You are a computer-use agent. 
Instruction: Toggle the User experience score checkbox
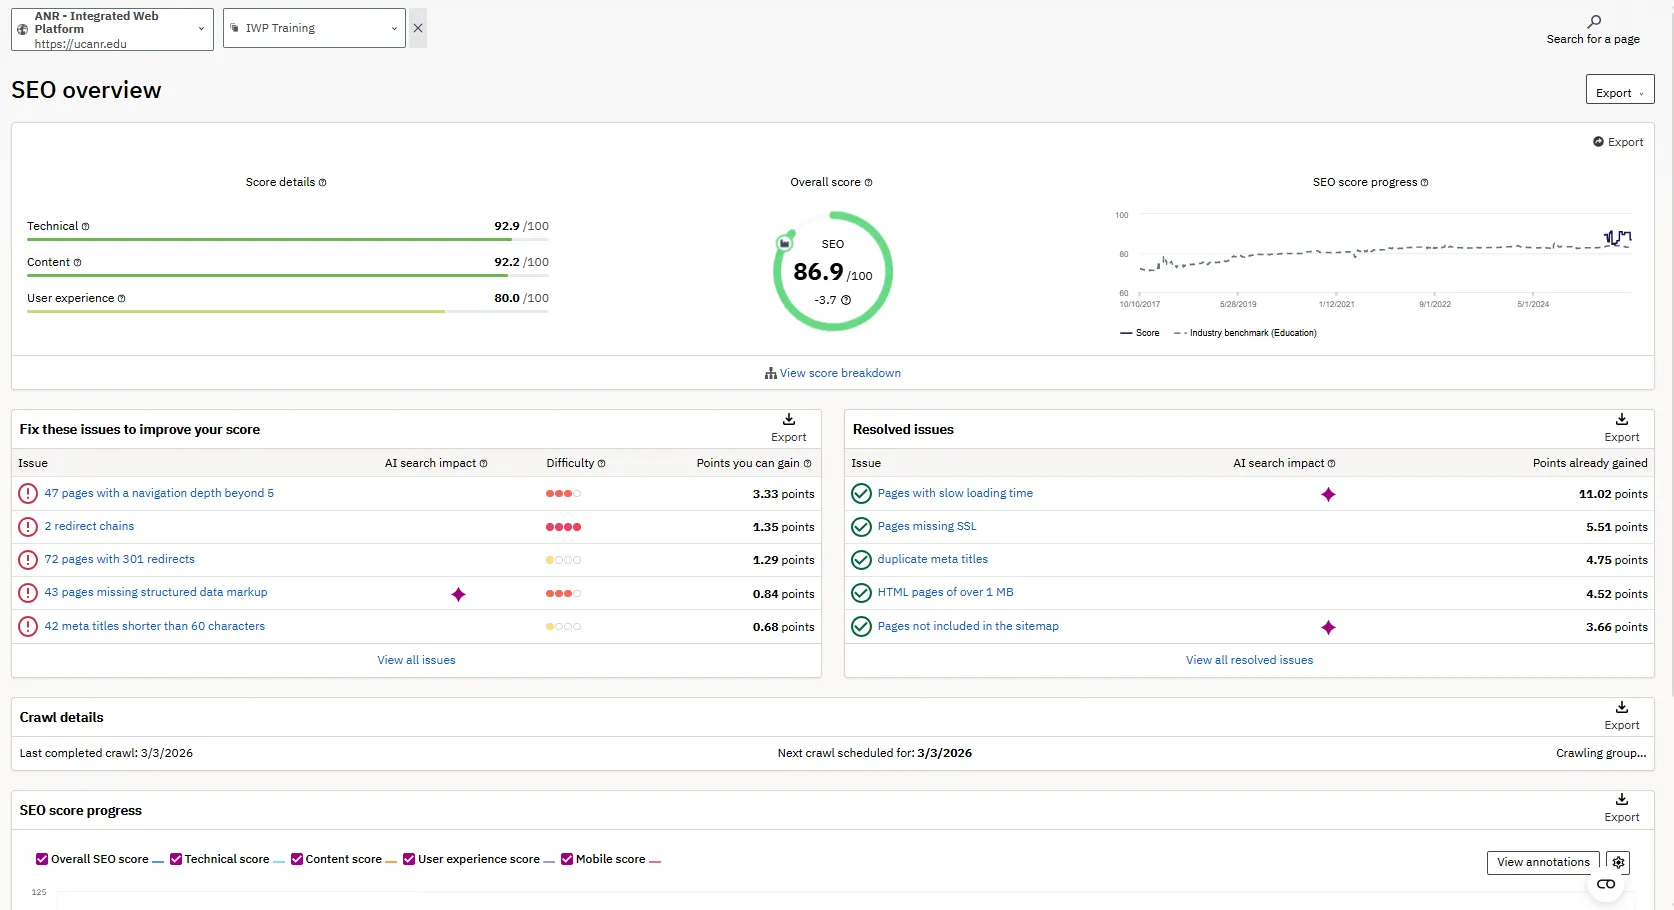pos(409,859)
